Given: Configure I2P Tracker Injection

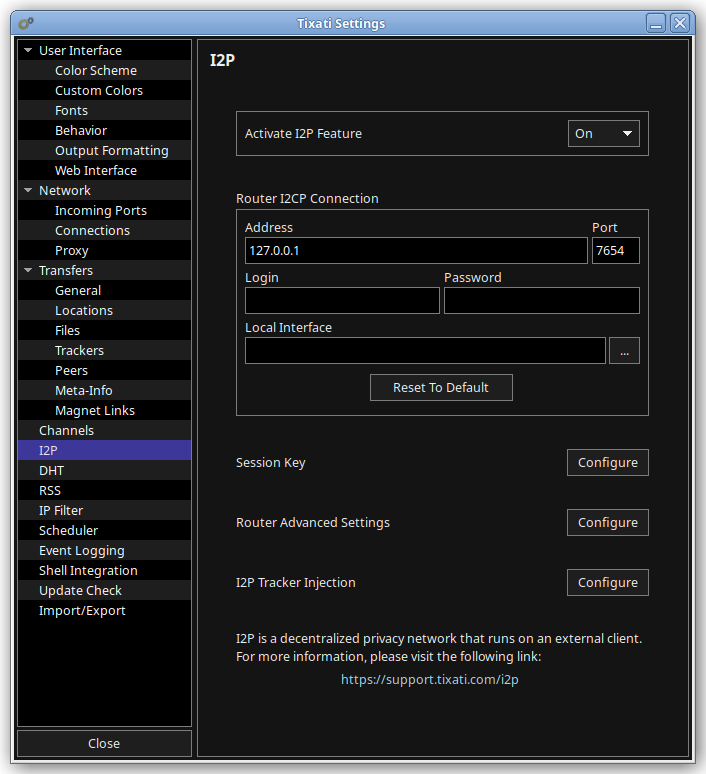Looking at the screenshot, I should (608, 582).
